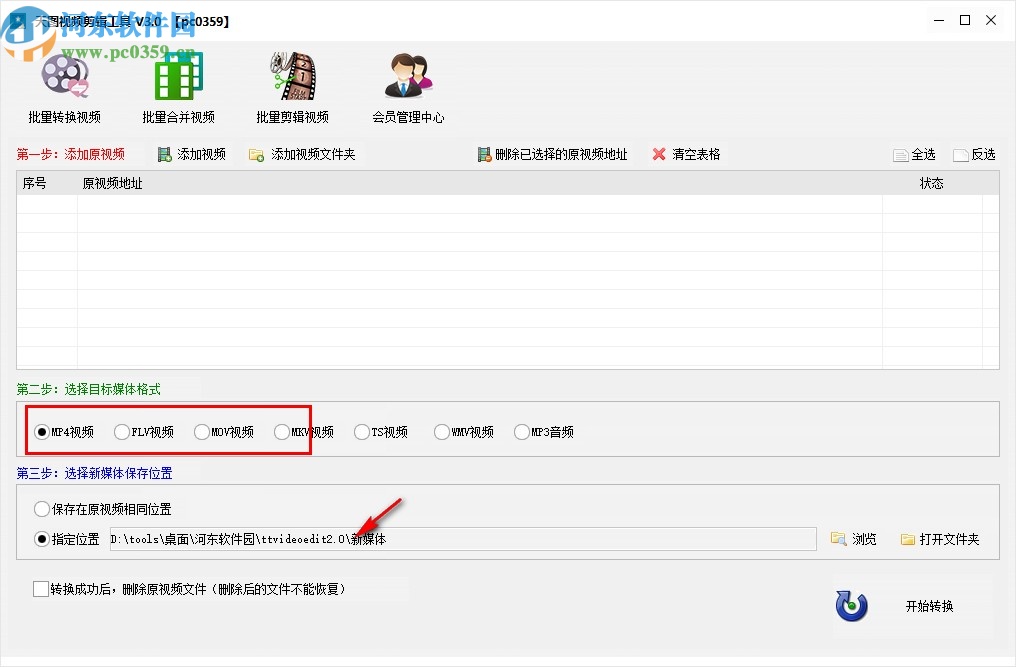Click 添加视频文件夹 to add a folder
The width and height of the screenshot is (1016, 667).
point(303,154)
